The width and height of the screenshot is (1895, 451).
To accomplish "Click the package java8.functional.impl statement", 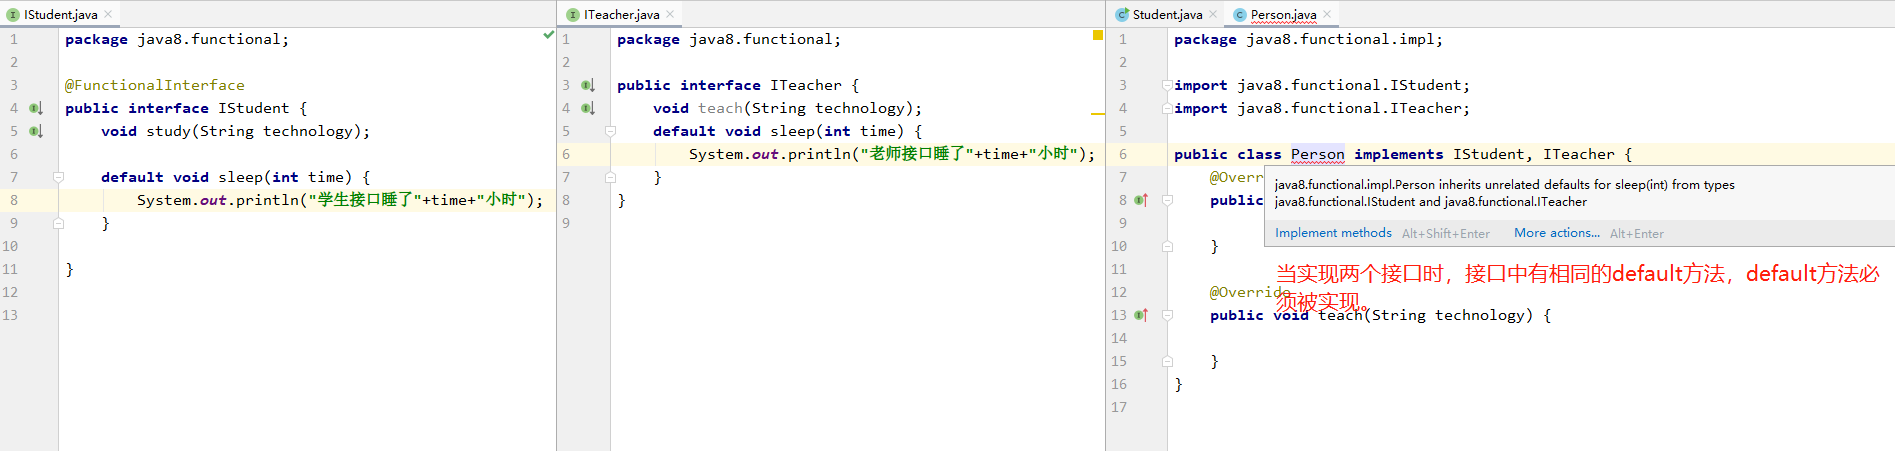I will (x=1308, y=39).
